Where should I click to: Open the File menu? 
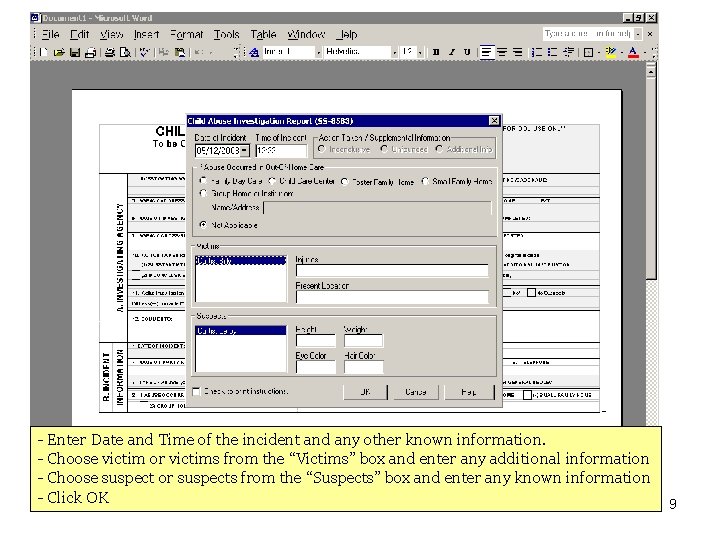pyautogui.click(x=50, y=34)
